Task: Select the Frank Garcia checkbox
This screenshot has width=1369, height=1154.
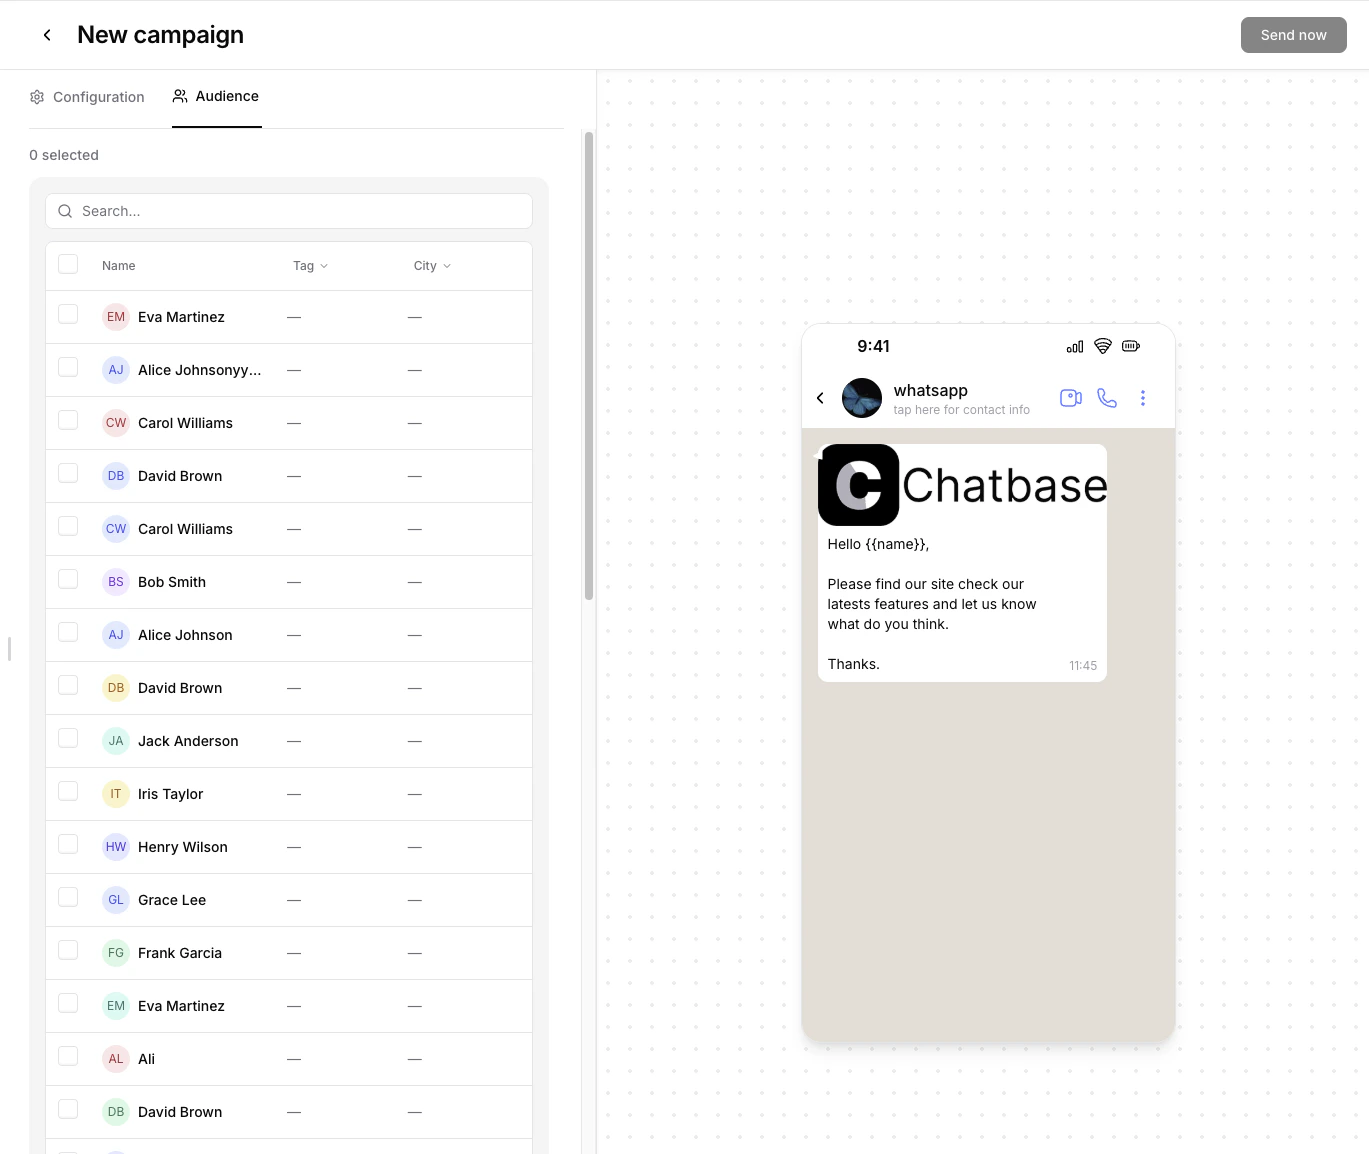Action: (x=68, y=950)
